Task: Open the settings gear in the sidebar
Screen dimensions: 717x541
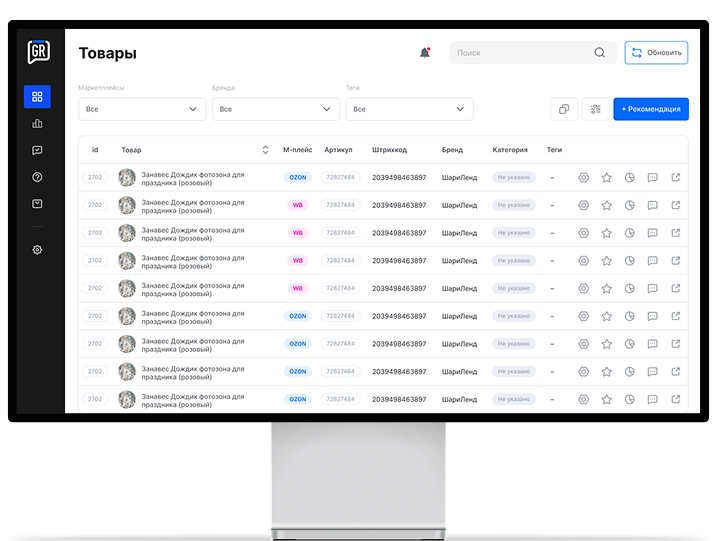Action: [37, 250]
